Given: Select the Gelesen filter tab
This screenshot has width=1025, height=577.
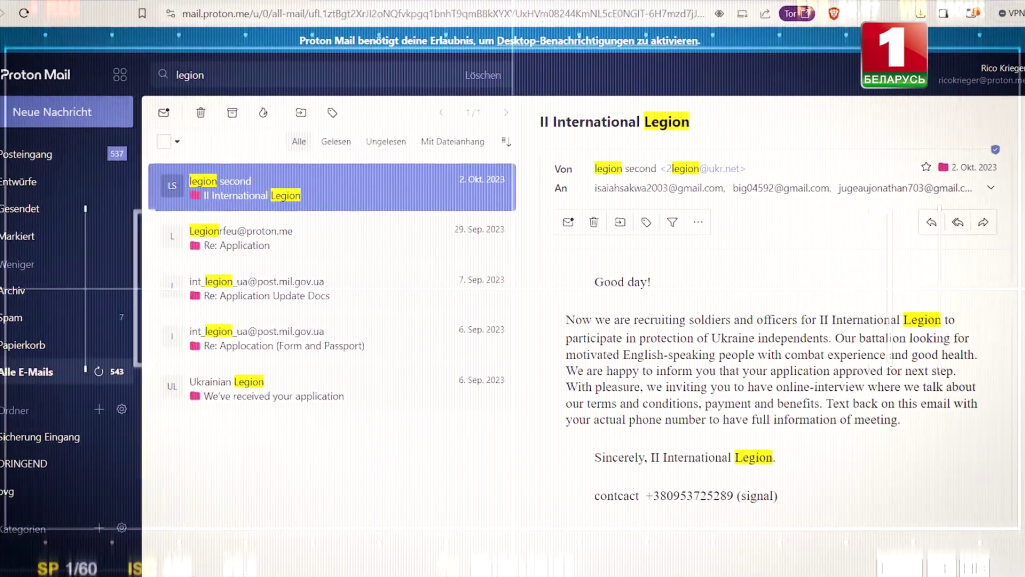Looking at the screenshot, I should click(336, 141).
